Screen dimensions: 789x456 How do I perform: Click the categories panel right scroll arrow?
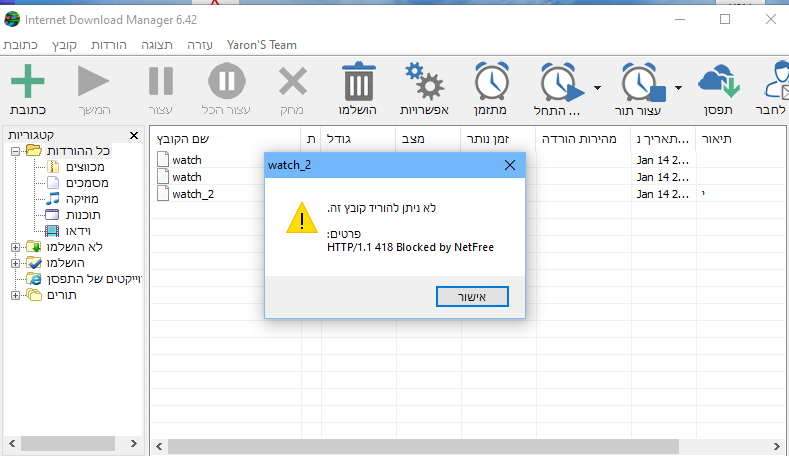pyautogui.click(x=134, y=443)
